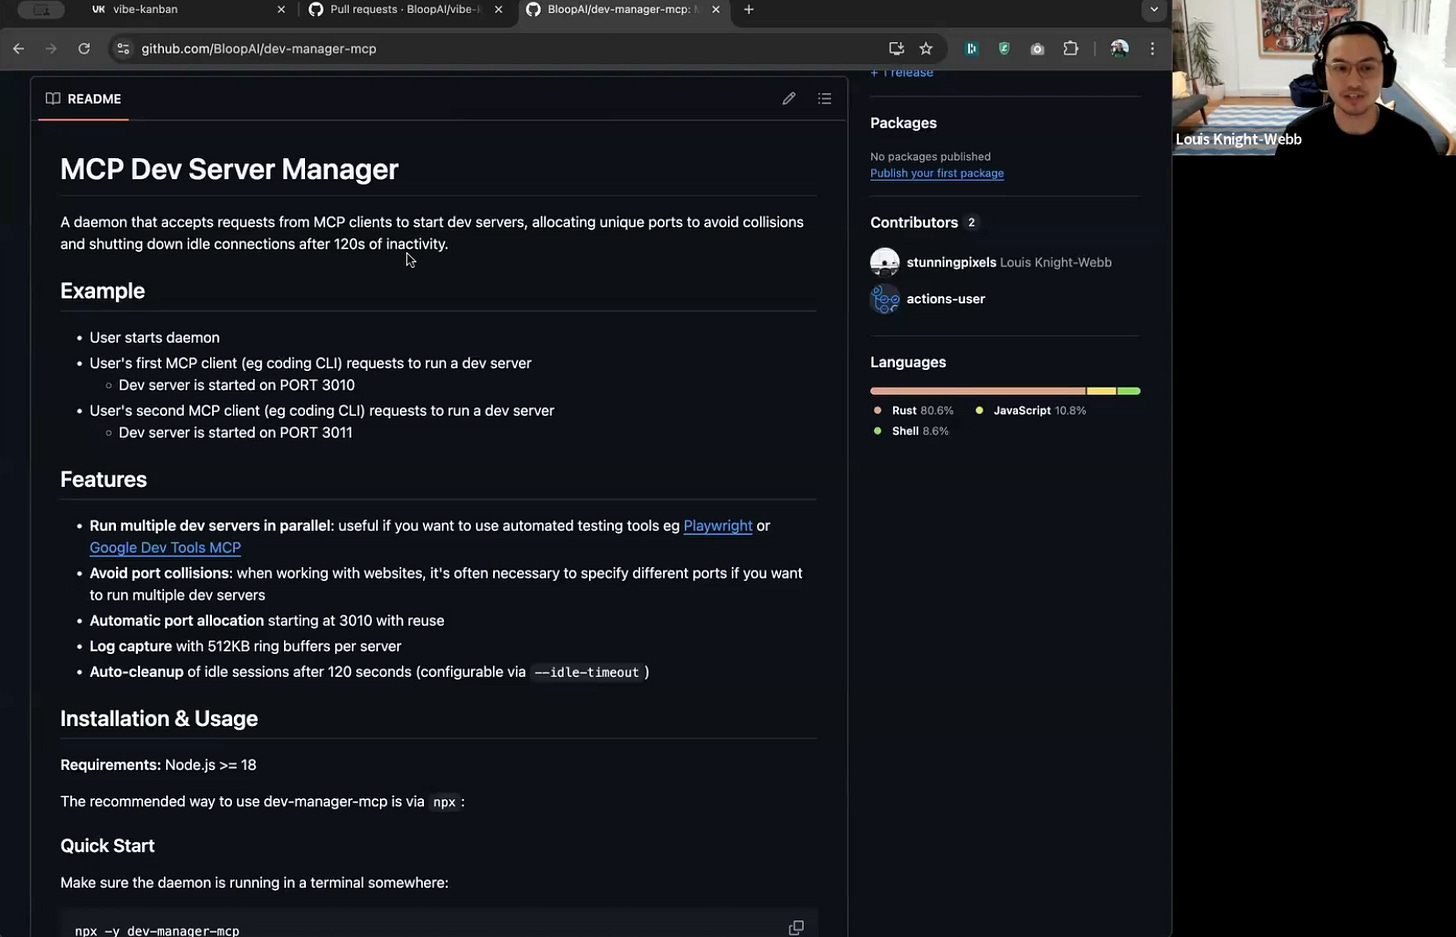Click 'Dev server is started on PORT 3011'
The image size is (1456, 937).
coord(235,432)
